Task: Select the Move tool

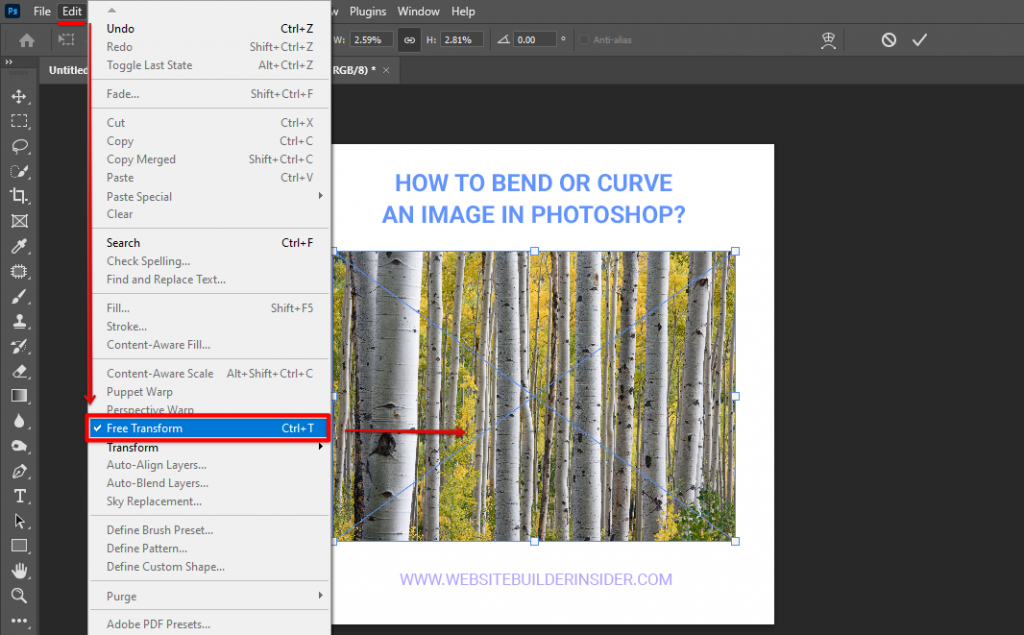Action: click(x=19, y=96)
